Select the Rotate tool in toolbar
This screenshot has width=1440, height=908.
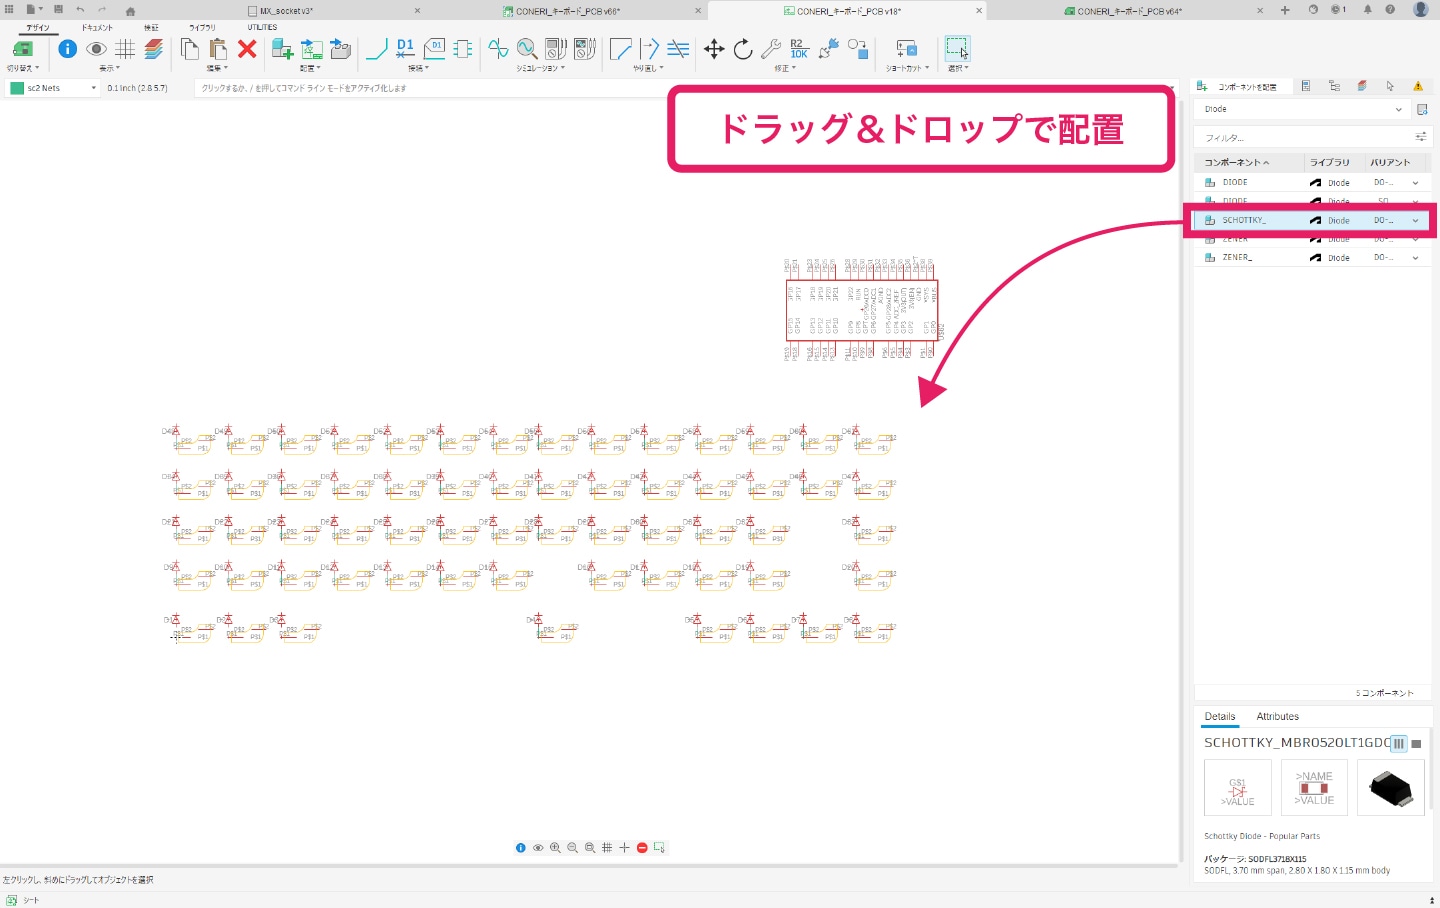742,49
